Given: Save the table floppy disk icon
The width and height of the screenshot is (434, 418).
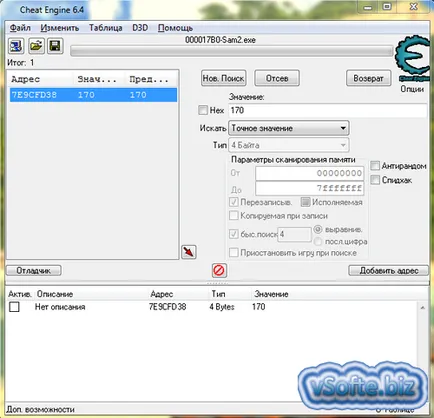Looking at the screenshot, I should [55, 46].
